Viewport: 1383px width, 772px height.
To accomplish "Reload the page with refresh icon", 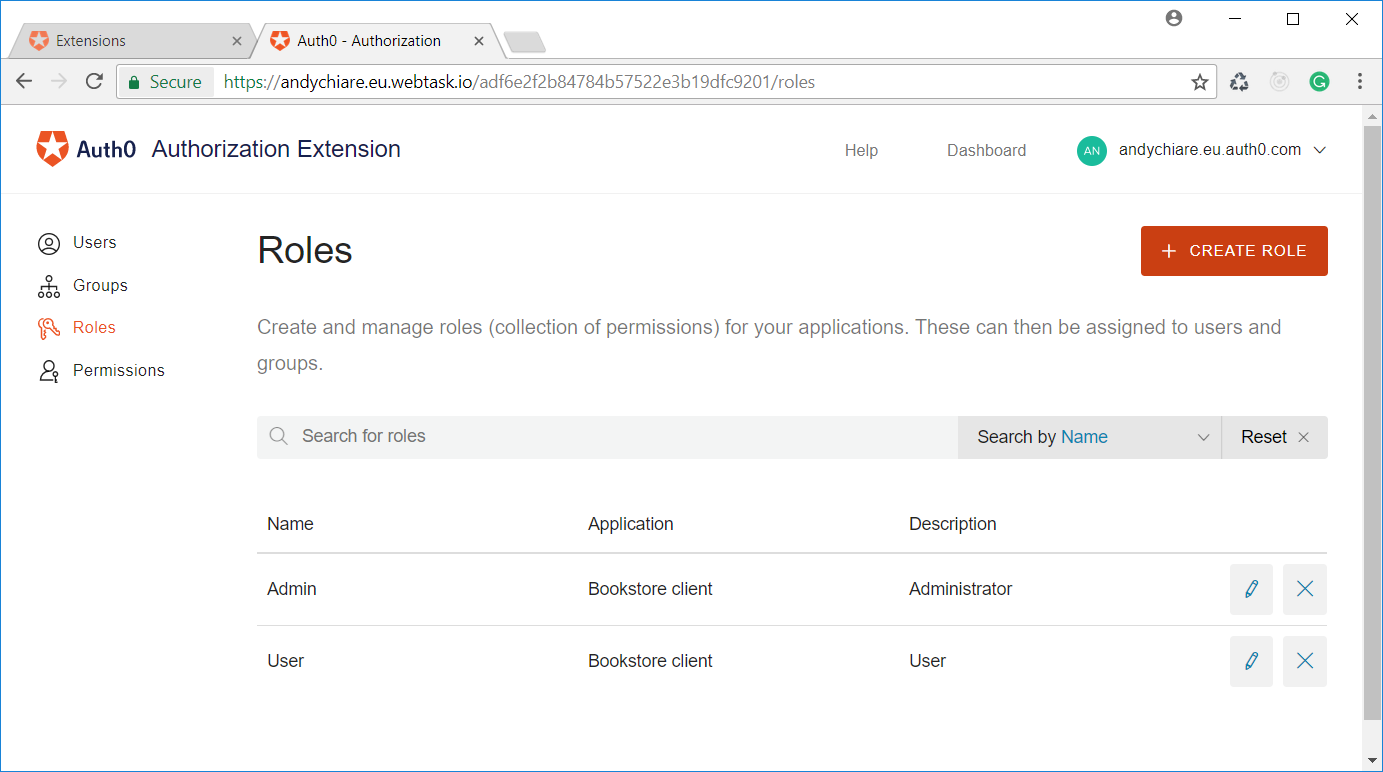I will coord(94,82).
